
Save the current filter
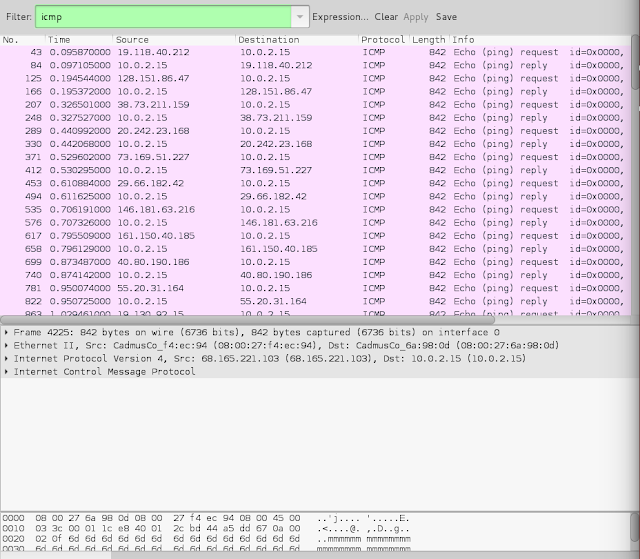pyautogui.click(x=446, y=17)
